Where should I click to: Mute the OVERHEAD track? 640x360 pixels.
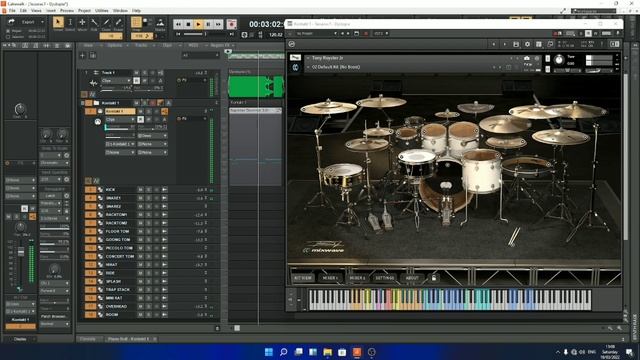point(140,306)
